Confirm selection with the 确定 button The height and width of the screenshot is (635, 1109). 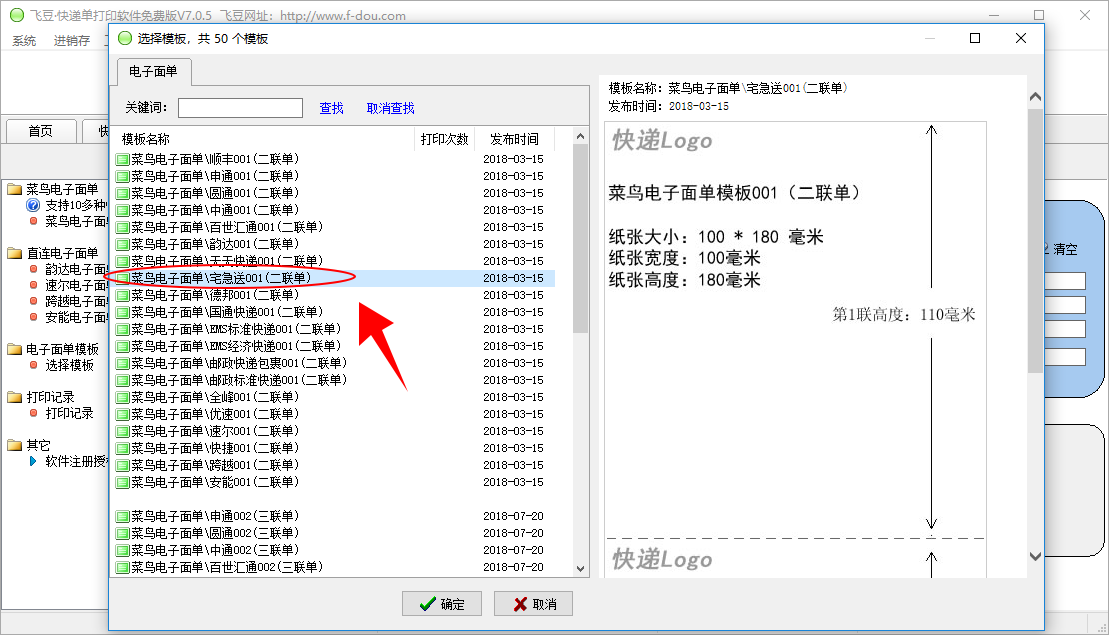click(442, 604)
